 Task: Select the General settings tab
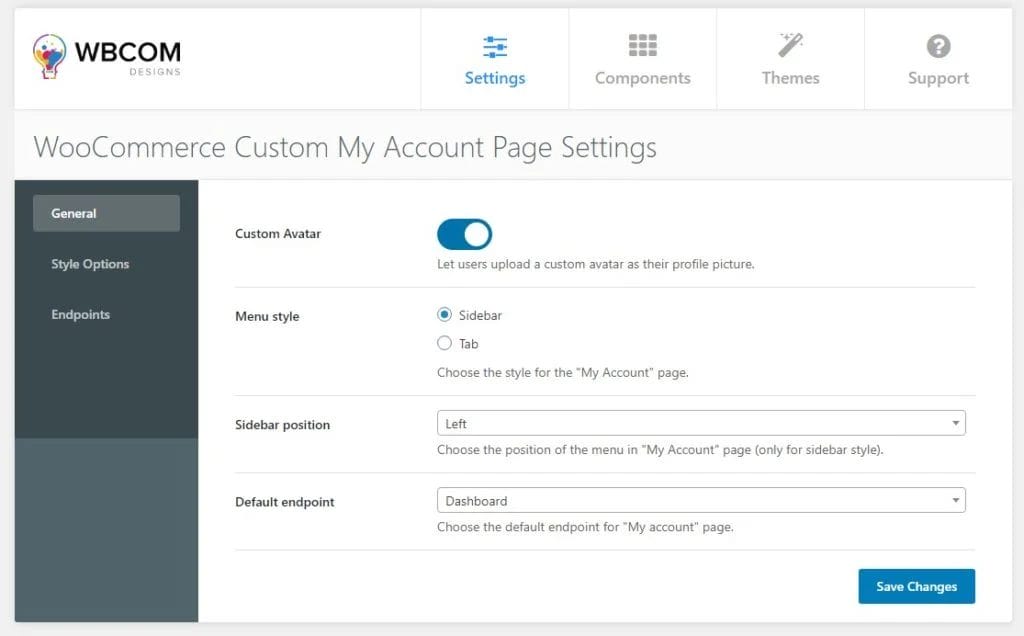click(73, 213)
